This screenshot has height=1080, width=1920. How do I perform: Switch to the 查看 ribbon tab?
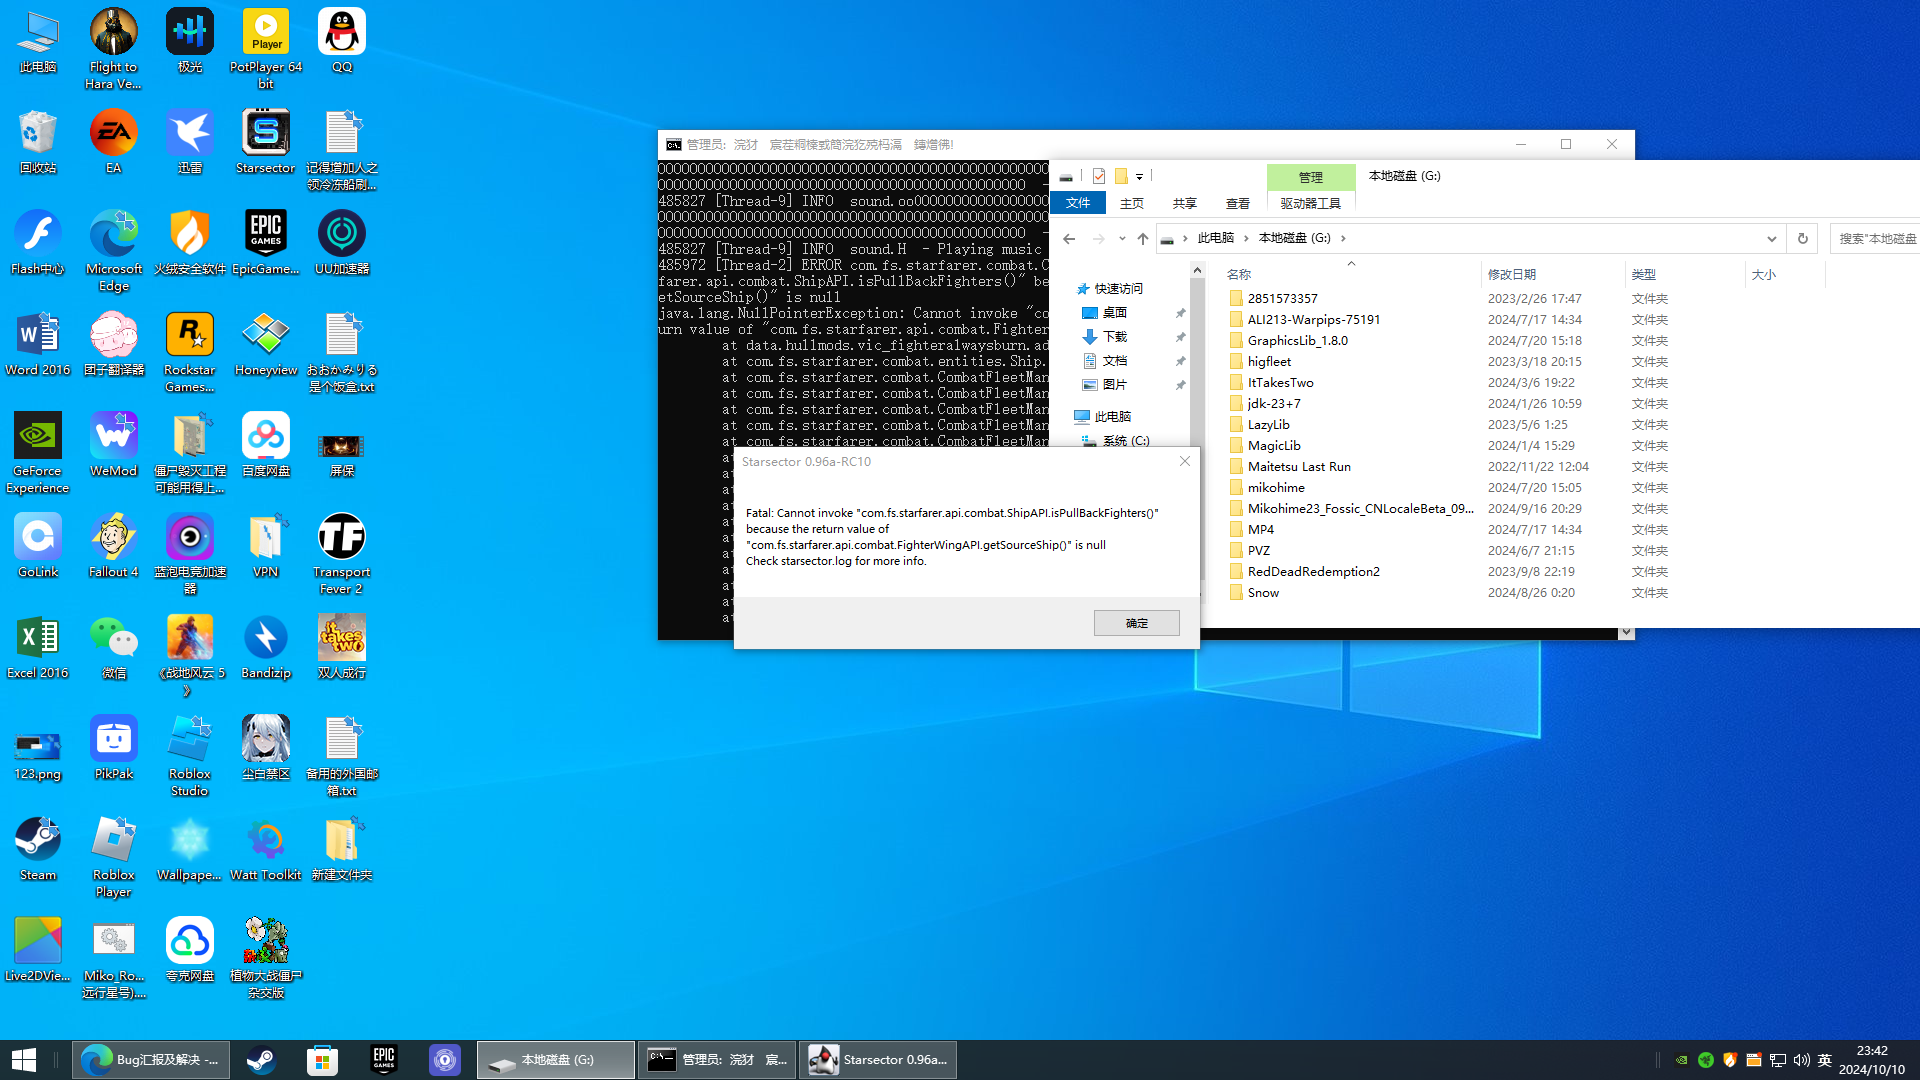(x=1237, y=203)
